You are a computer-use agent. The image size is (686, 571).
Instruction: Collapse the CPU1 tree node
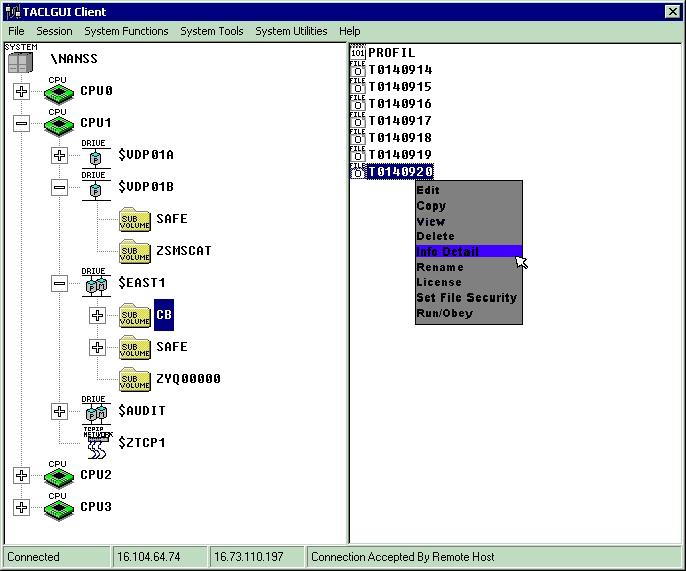[x=21, y=123]
